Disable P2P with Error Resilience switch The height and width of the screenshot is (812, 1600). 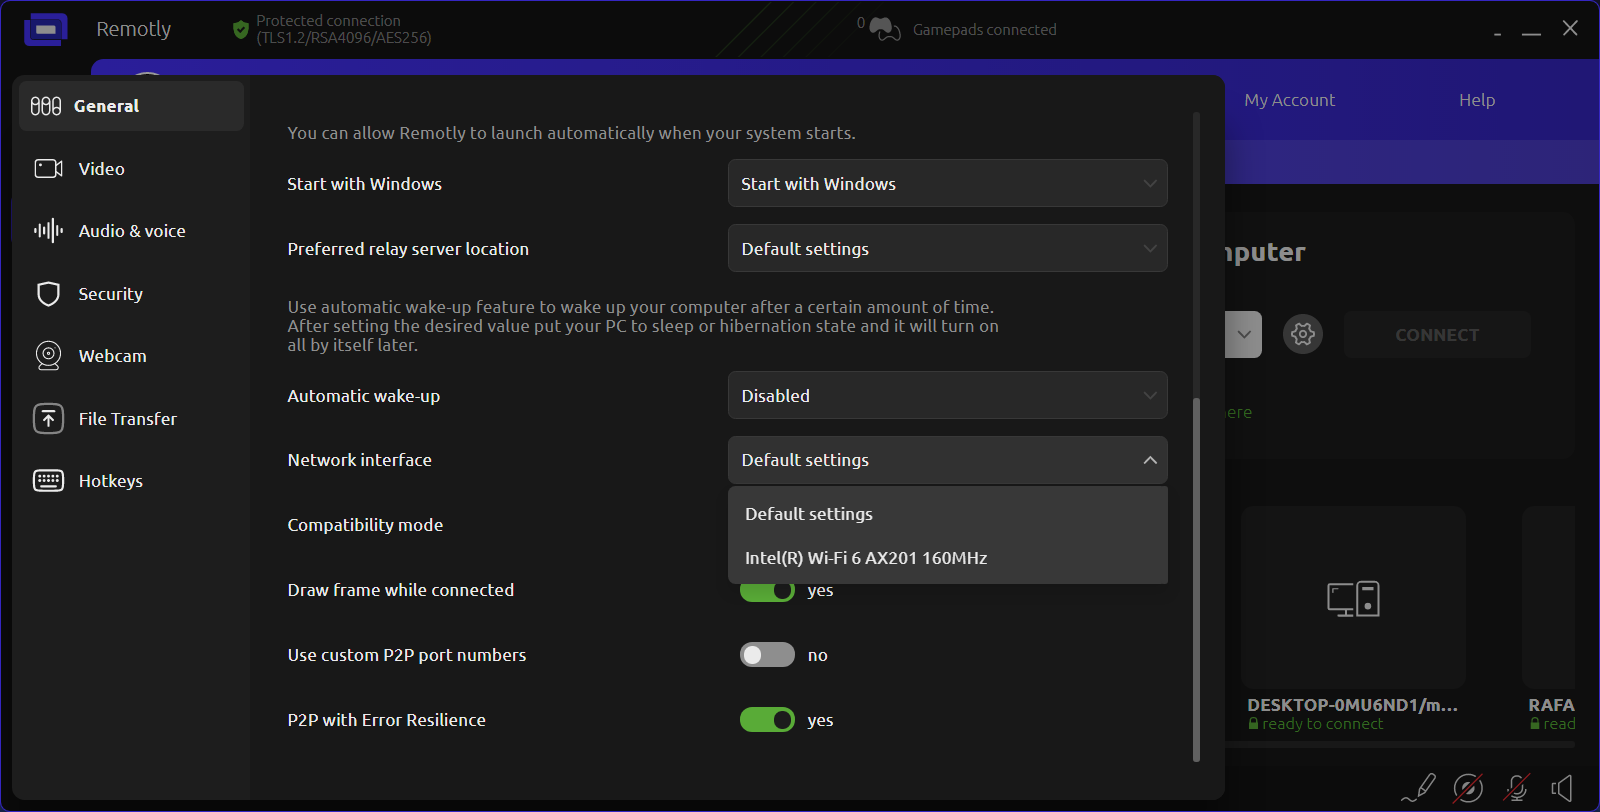pos(767,720)
